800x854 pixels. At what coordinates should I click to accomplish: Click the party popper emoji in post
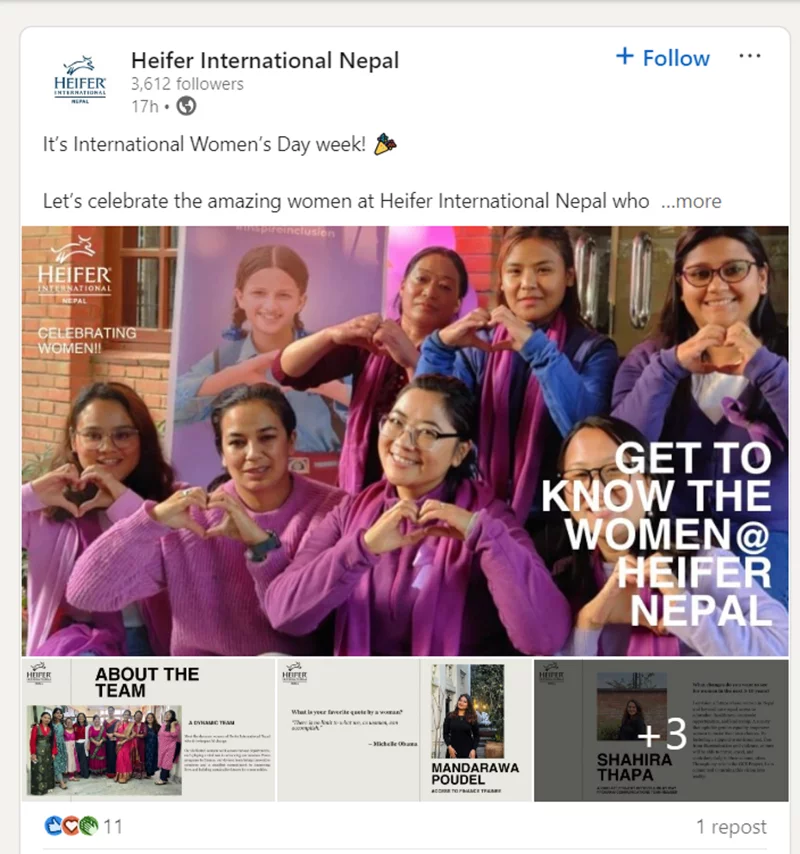click(385, 144)
